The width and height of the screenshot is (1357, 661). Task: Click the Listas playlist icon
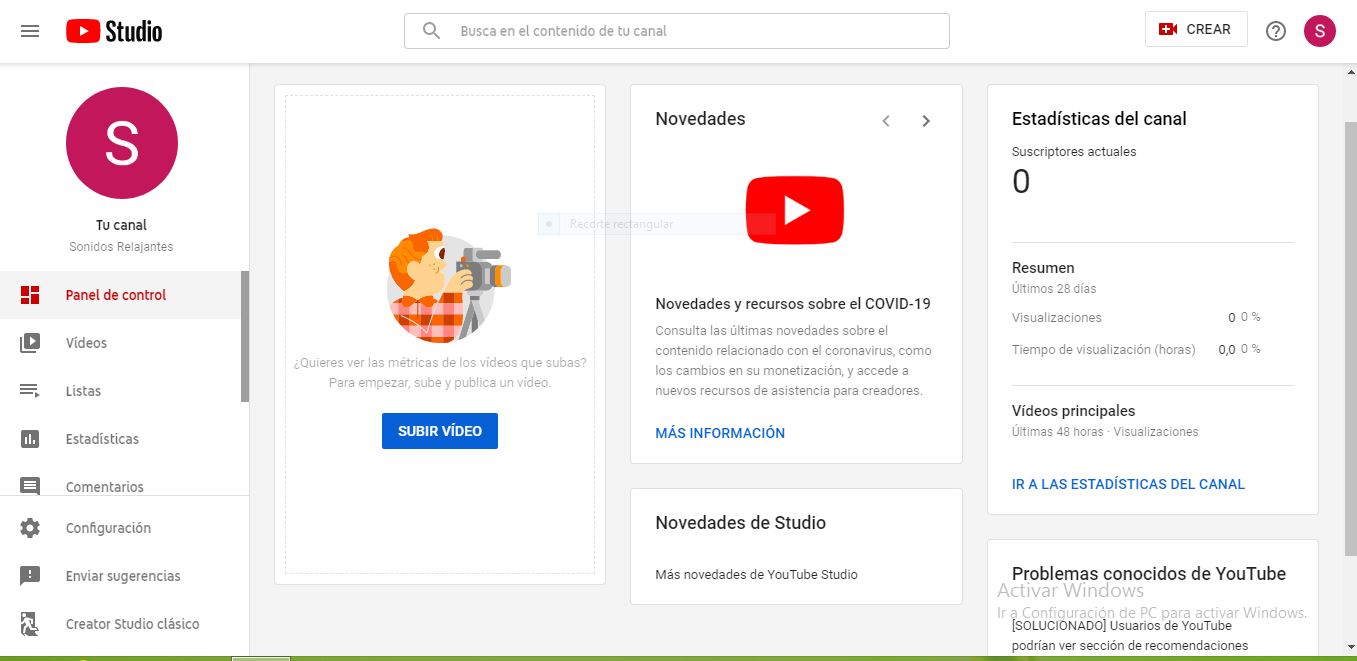pos(30,391)
